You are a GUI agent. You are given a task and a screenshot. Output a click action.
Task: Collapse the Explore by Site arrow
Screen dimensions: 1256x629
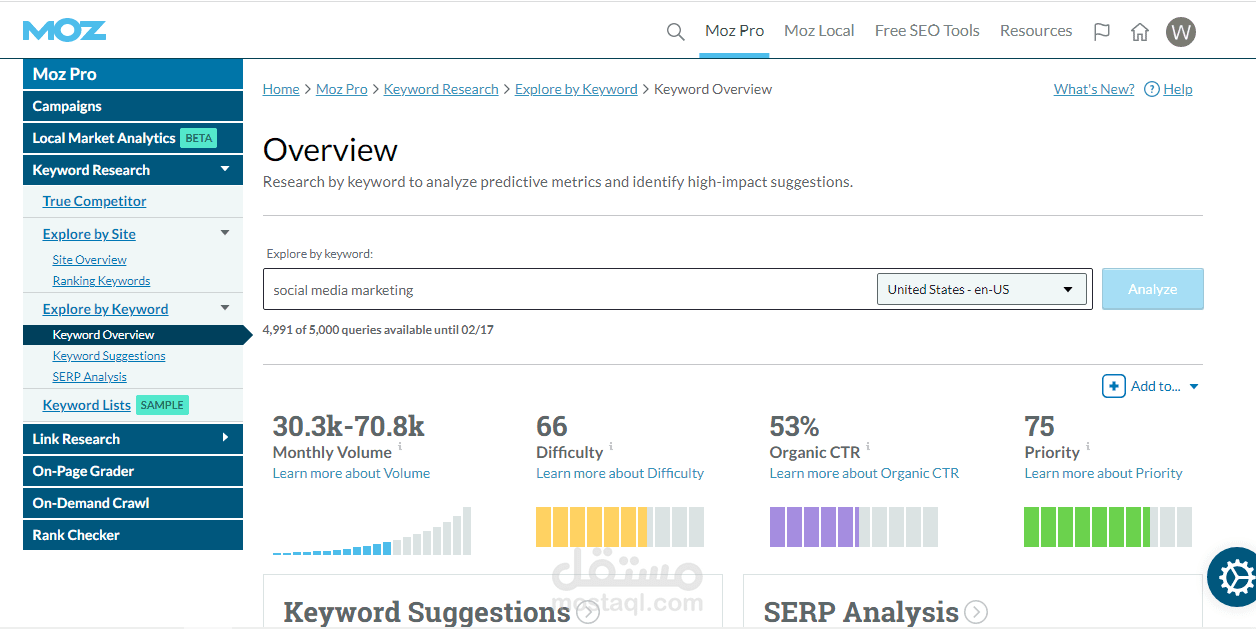[x=225, y=233]
